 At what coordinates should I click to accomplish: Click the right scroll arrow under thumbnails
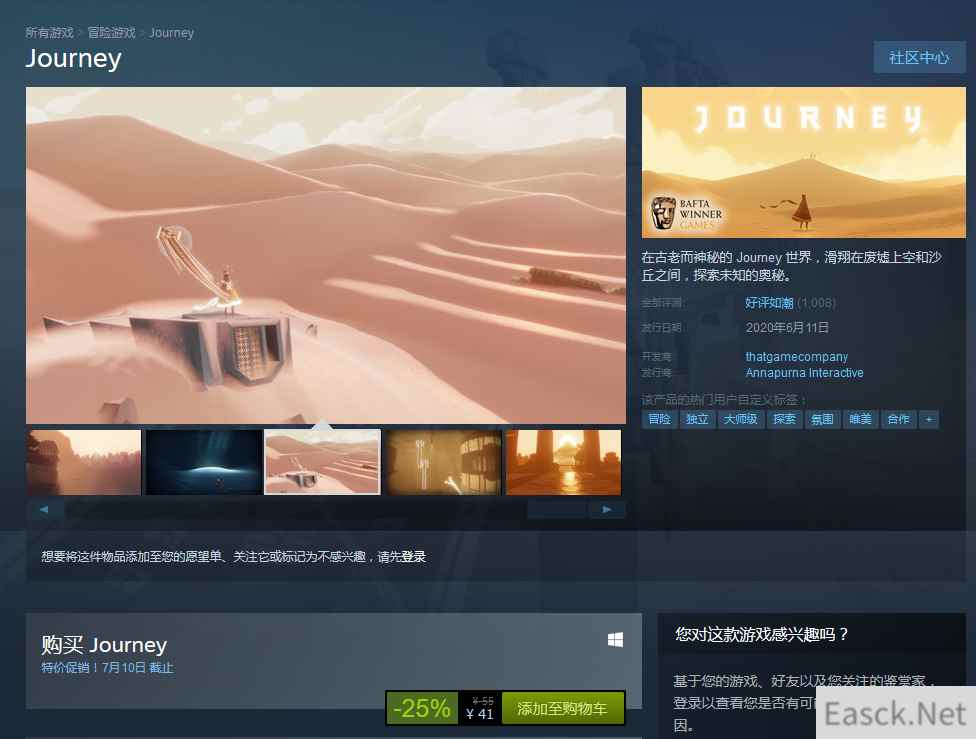606,510
